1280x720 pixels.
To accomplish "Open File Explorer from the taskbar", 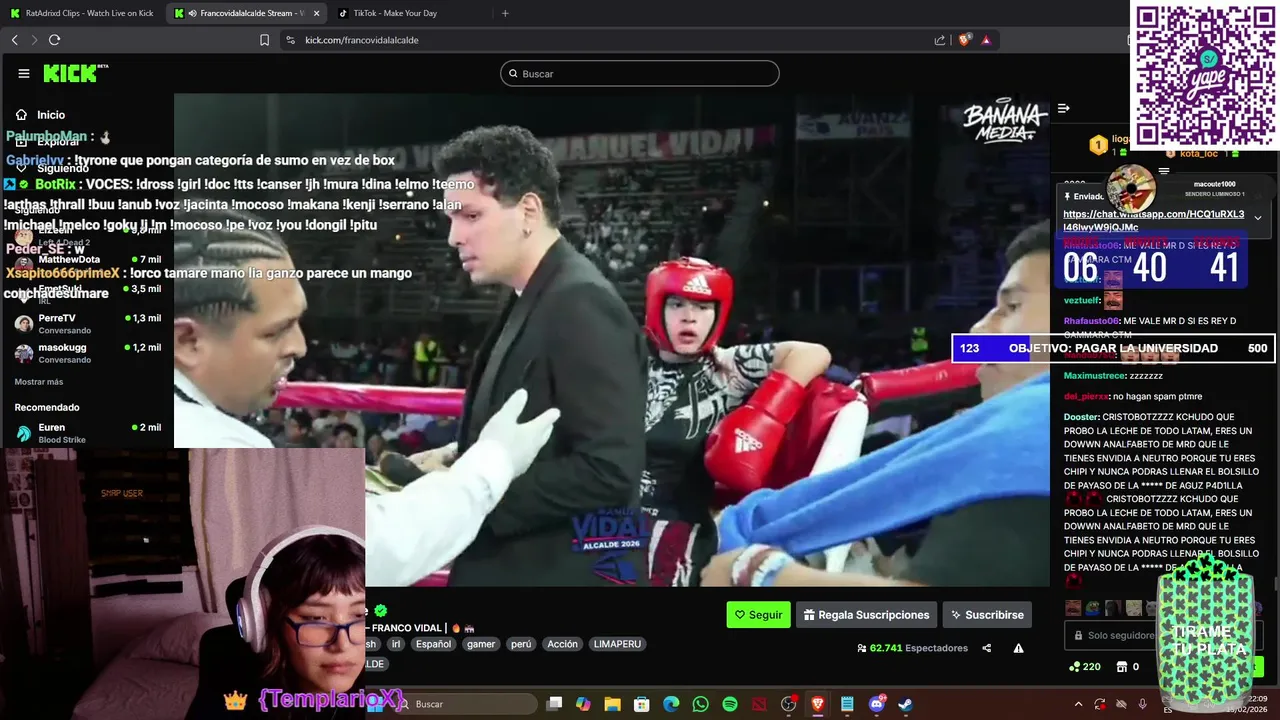I will (613, 704).
